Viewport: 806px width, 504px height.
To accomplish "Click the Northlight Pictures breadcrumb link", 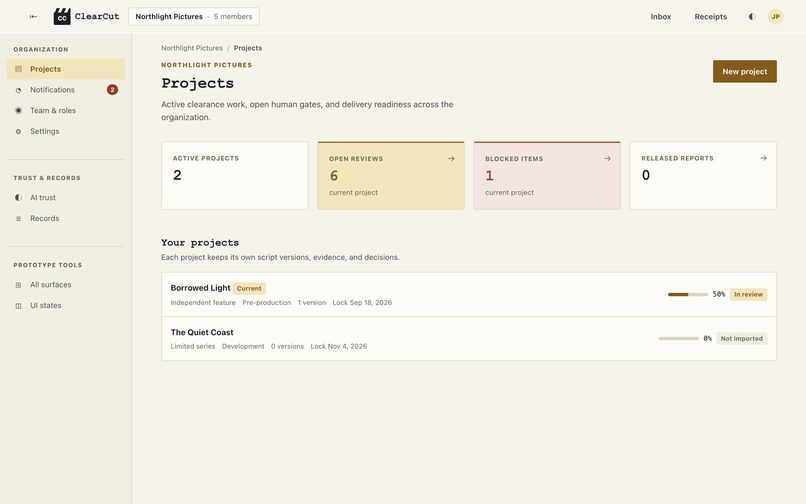I will tap(192, 48).
